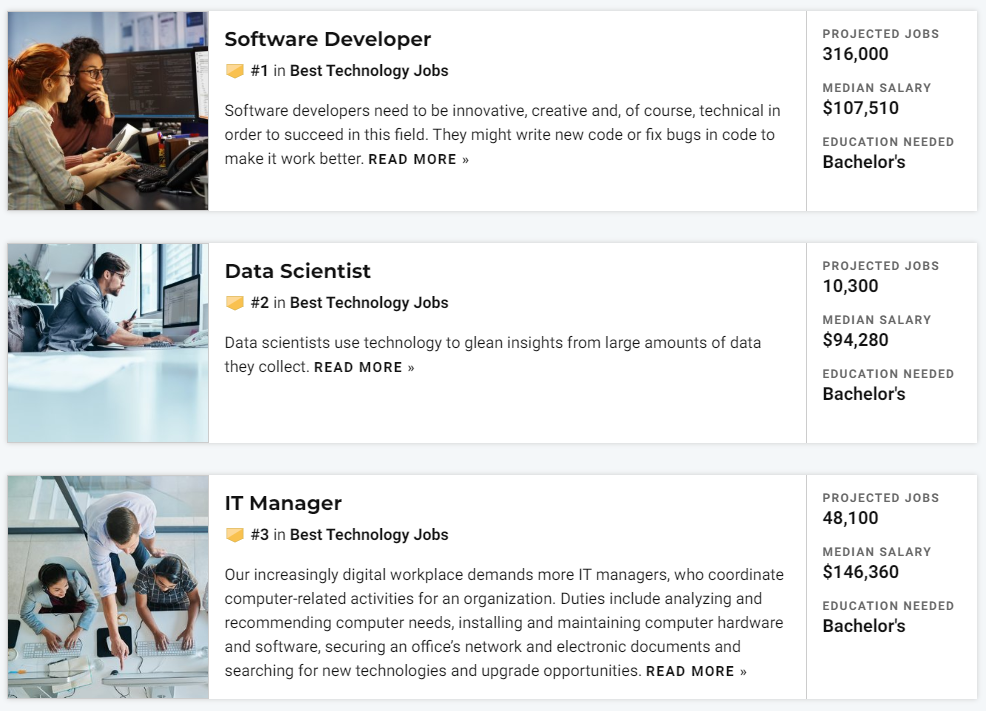Click the $107,510 median salary figure

click(860, 108)
